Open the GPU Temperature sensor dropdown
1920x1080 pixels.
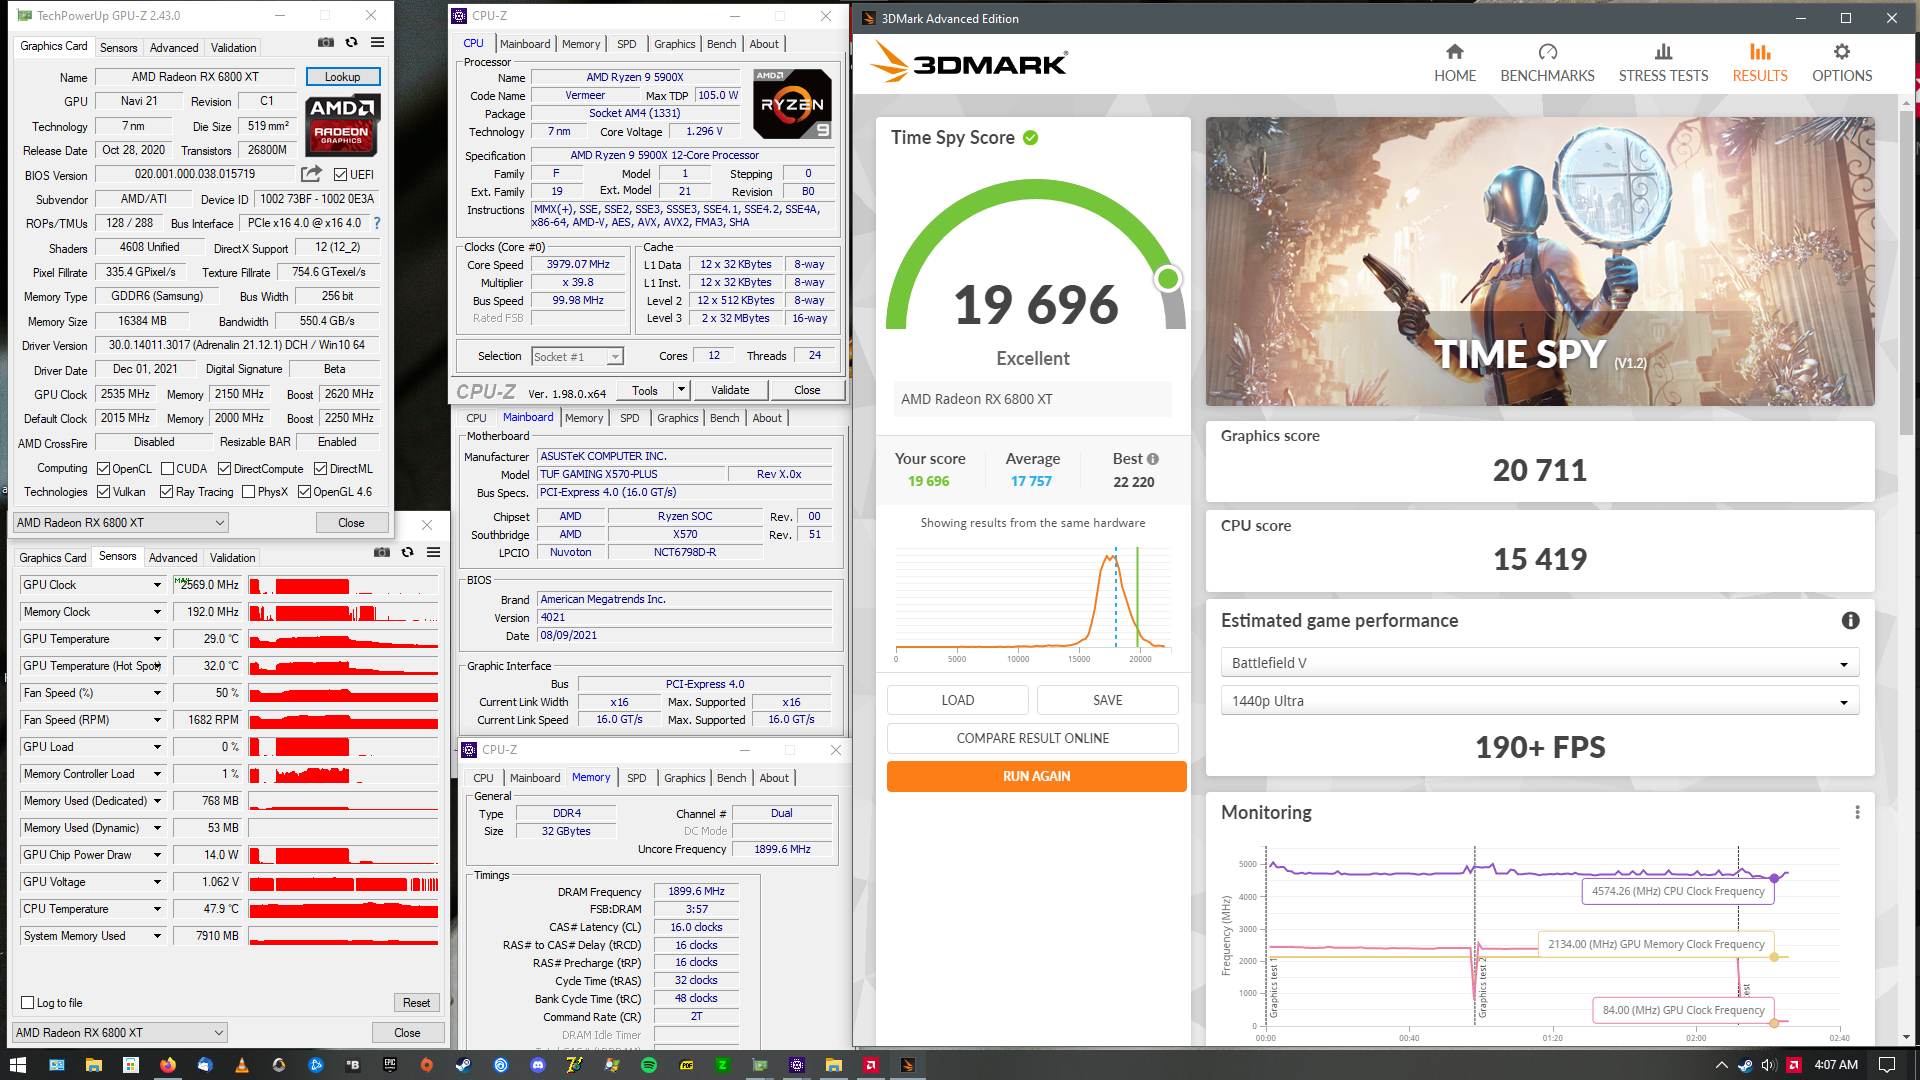[157, 639]
